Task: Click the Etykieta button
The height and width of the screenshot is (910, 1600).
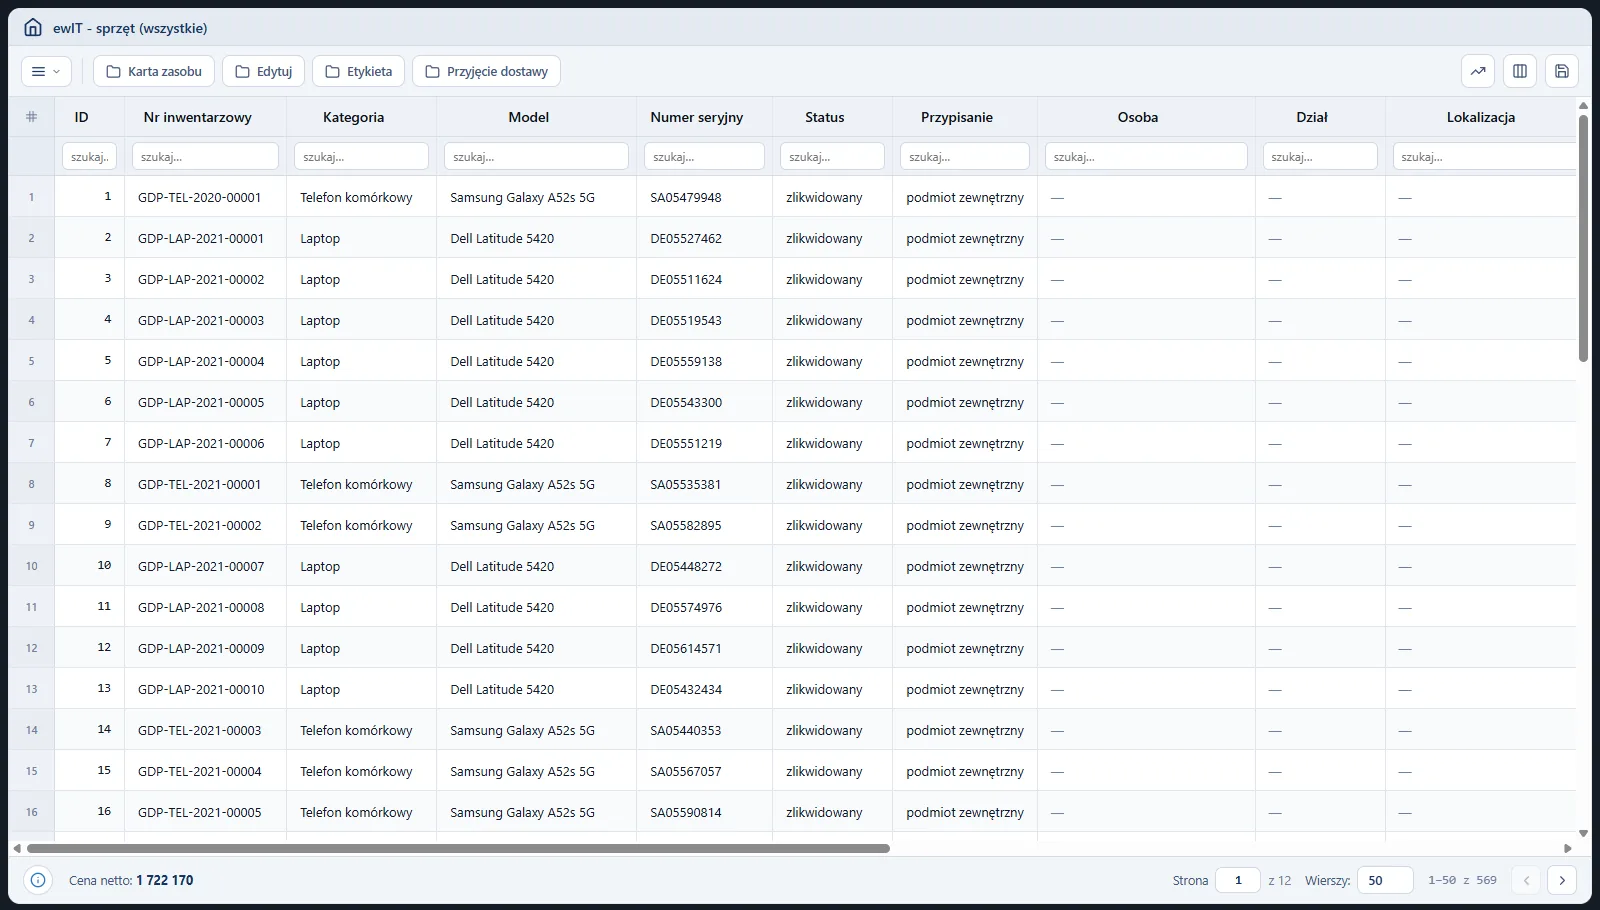Action: 359,71
